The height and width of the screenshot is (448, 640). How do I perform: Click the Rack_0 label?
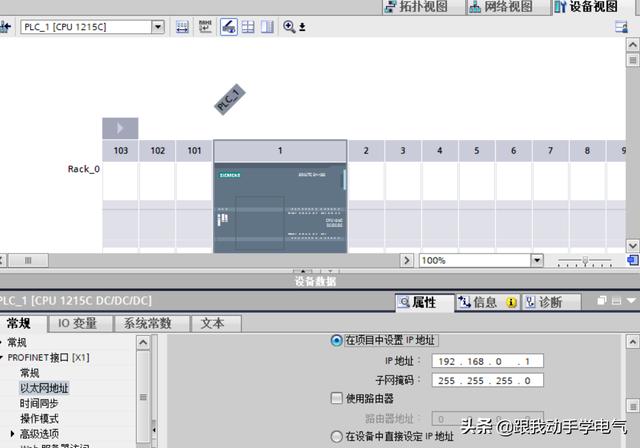84,169
